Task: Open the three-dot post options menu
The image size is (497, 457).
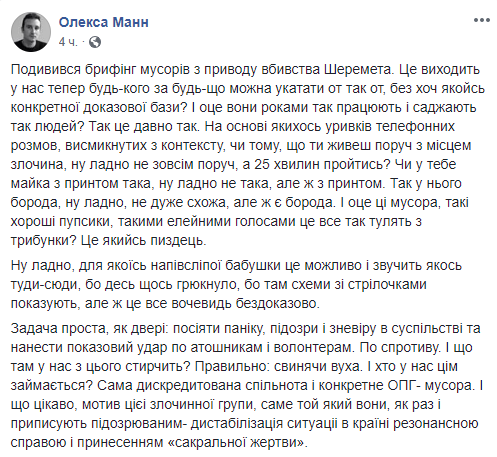Action: point(481,20)
